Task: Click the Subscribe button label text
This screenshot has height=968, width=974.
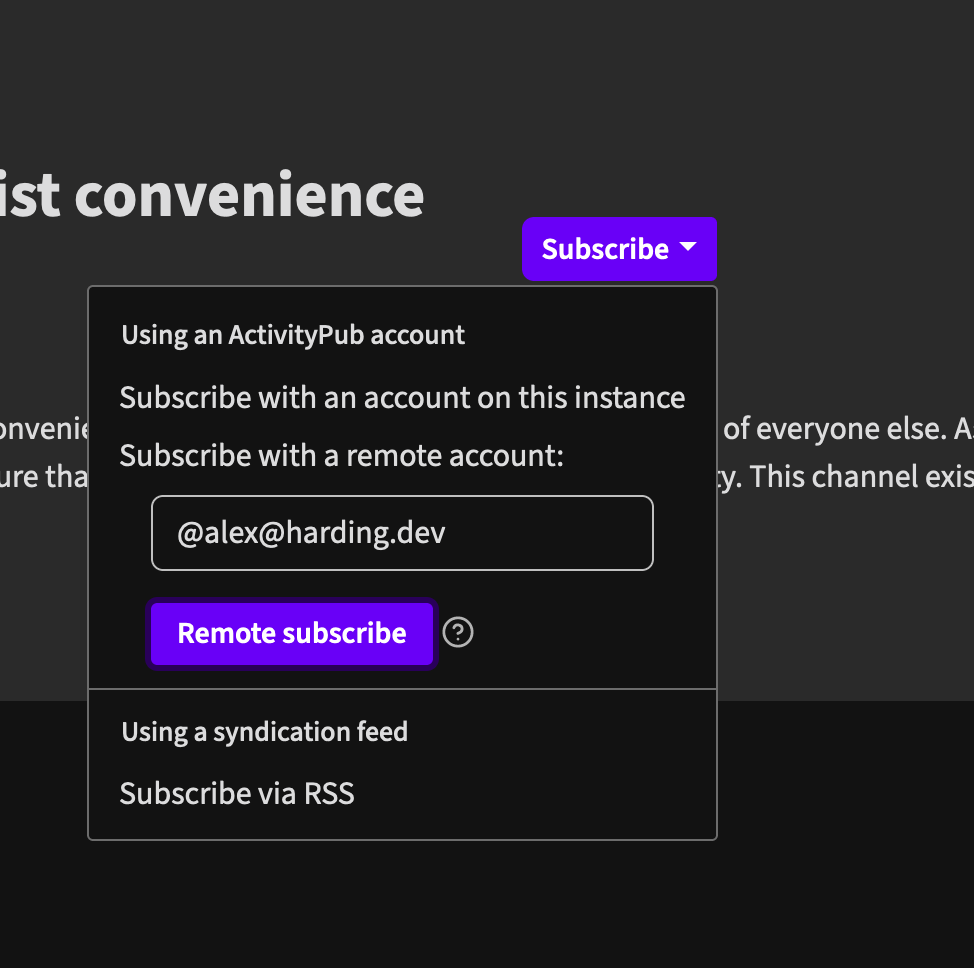Action: point(603,249)
